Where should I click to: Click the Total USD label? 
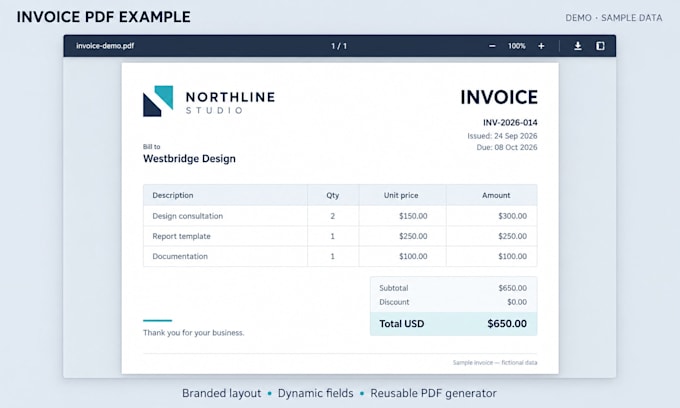pyautogui.click(x=402, y=324)
